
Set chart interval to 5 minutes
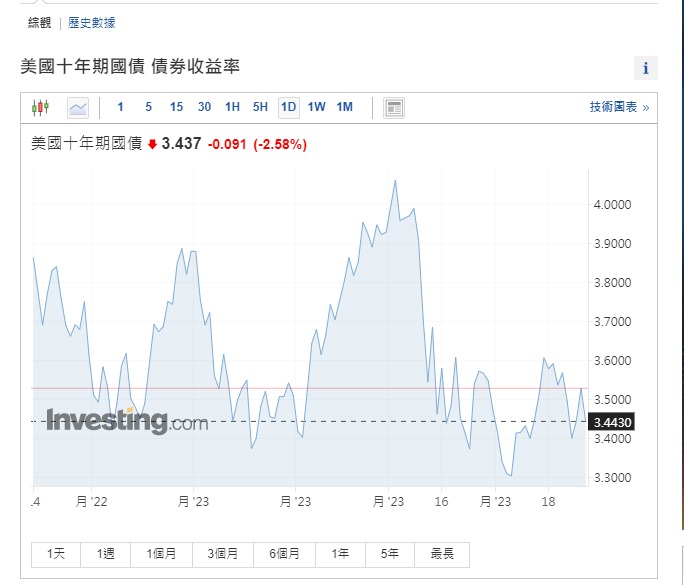coord(148,107)
